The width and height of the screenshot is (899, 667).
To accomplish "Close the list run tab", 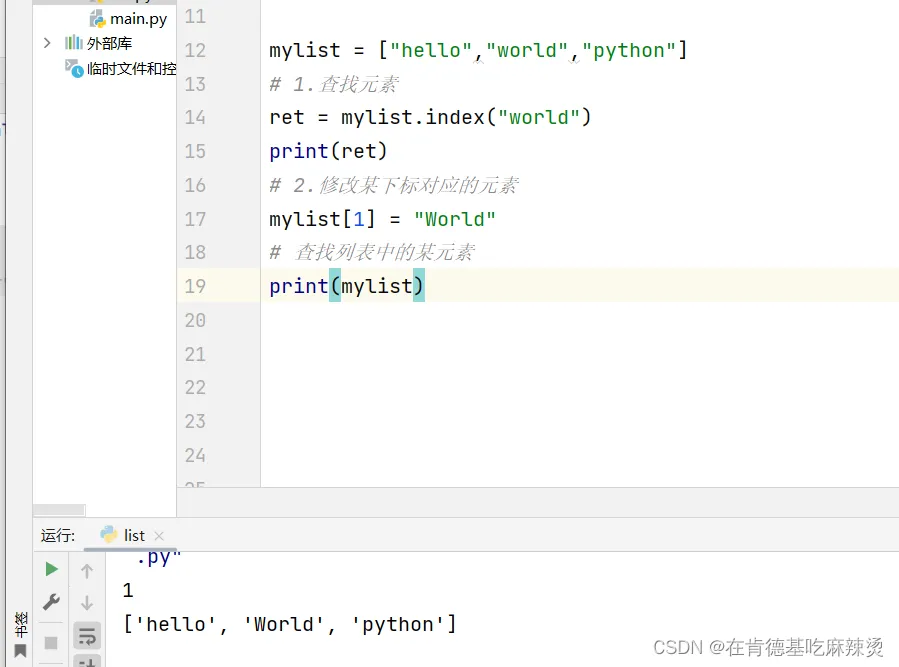I will [159, 536].
